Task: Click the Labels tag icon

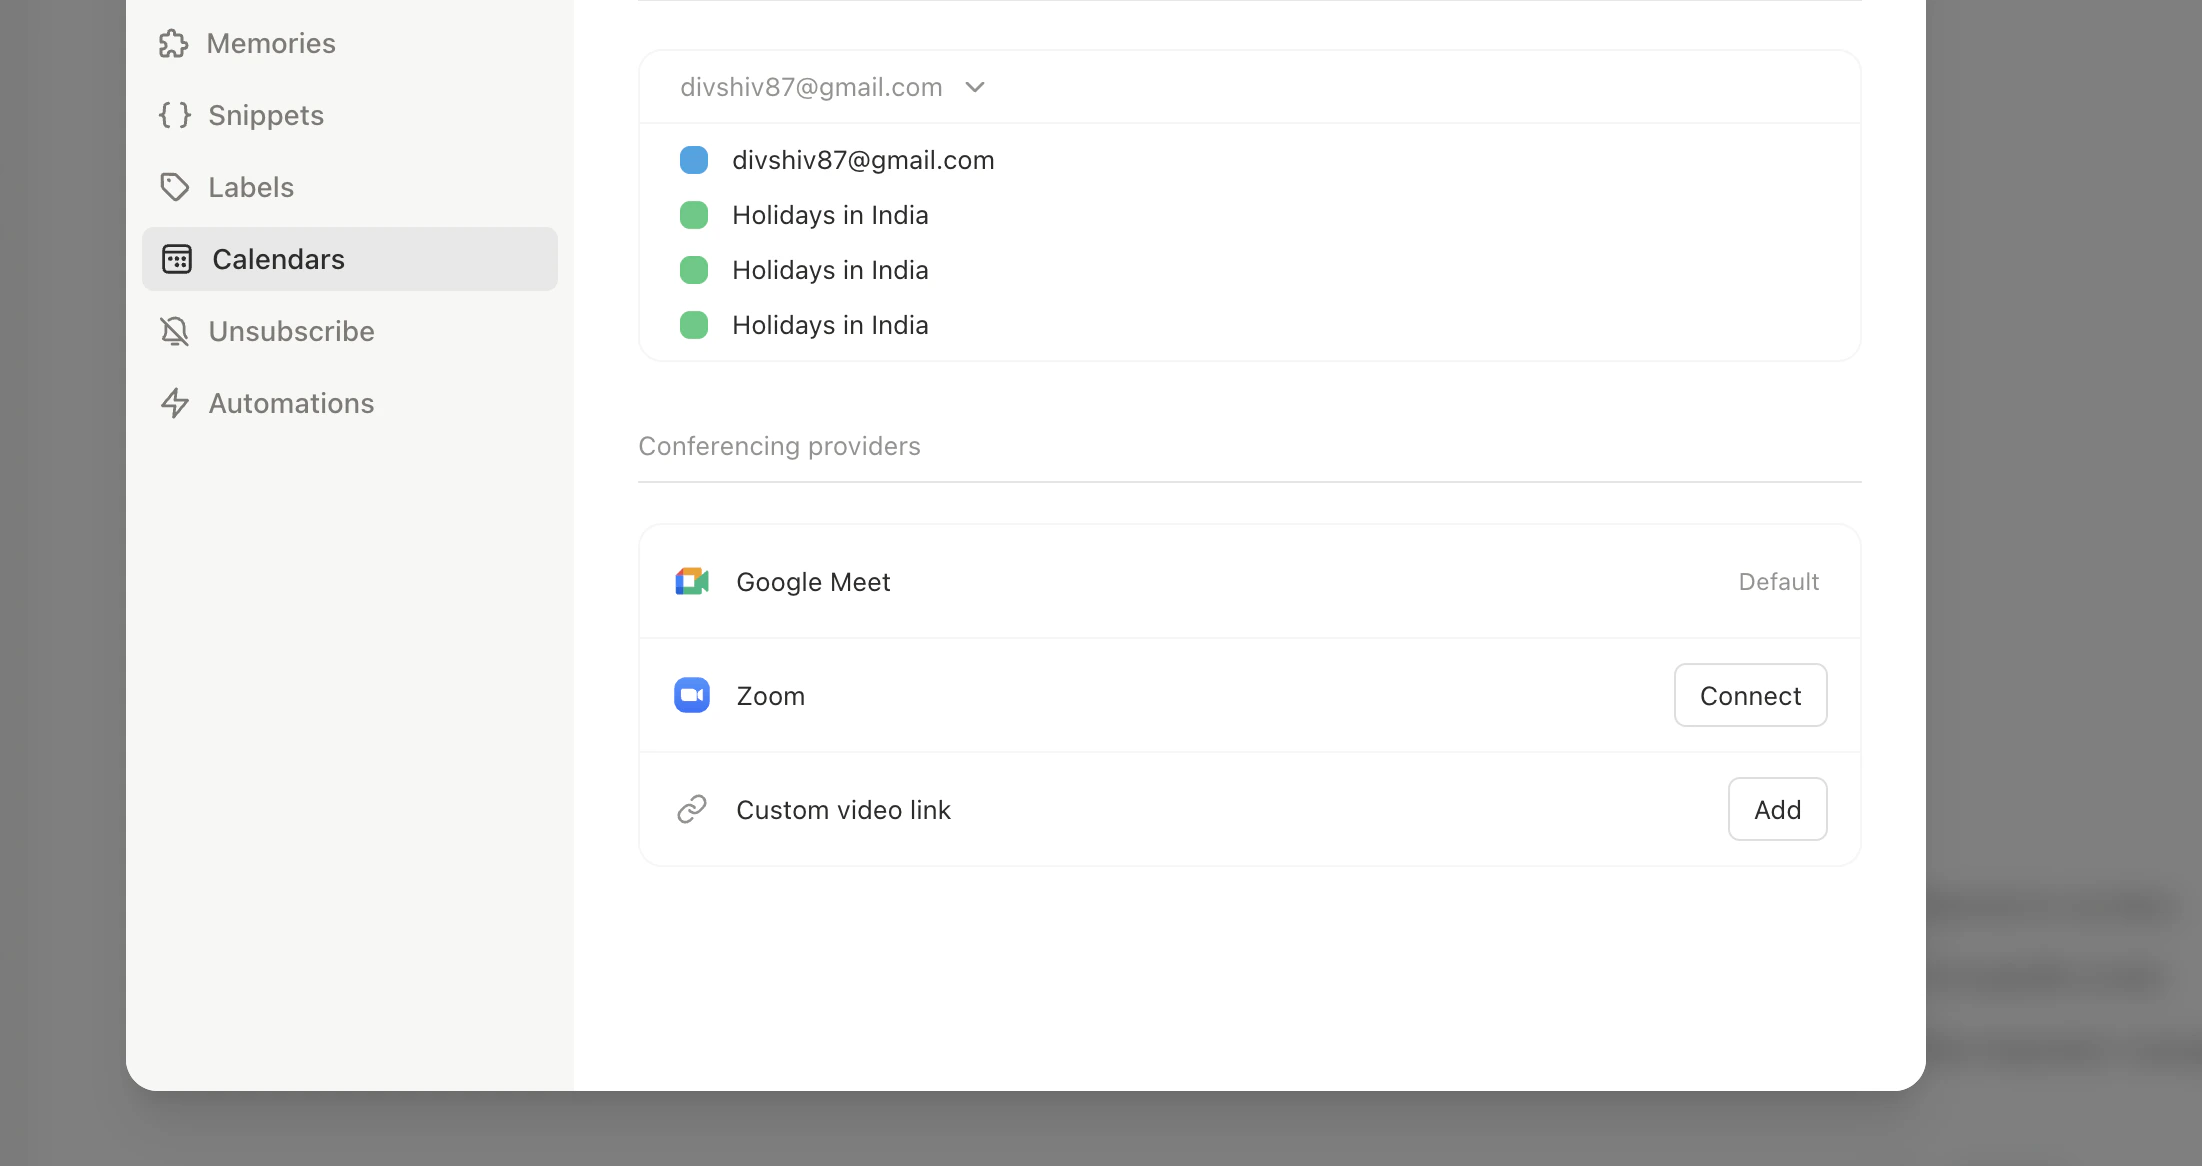Action: (x=174, y=187)
